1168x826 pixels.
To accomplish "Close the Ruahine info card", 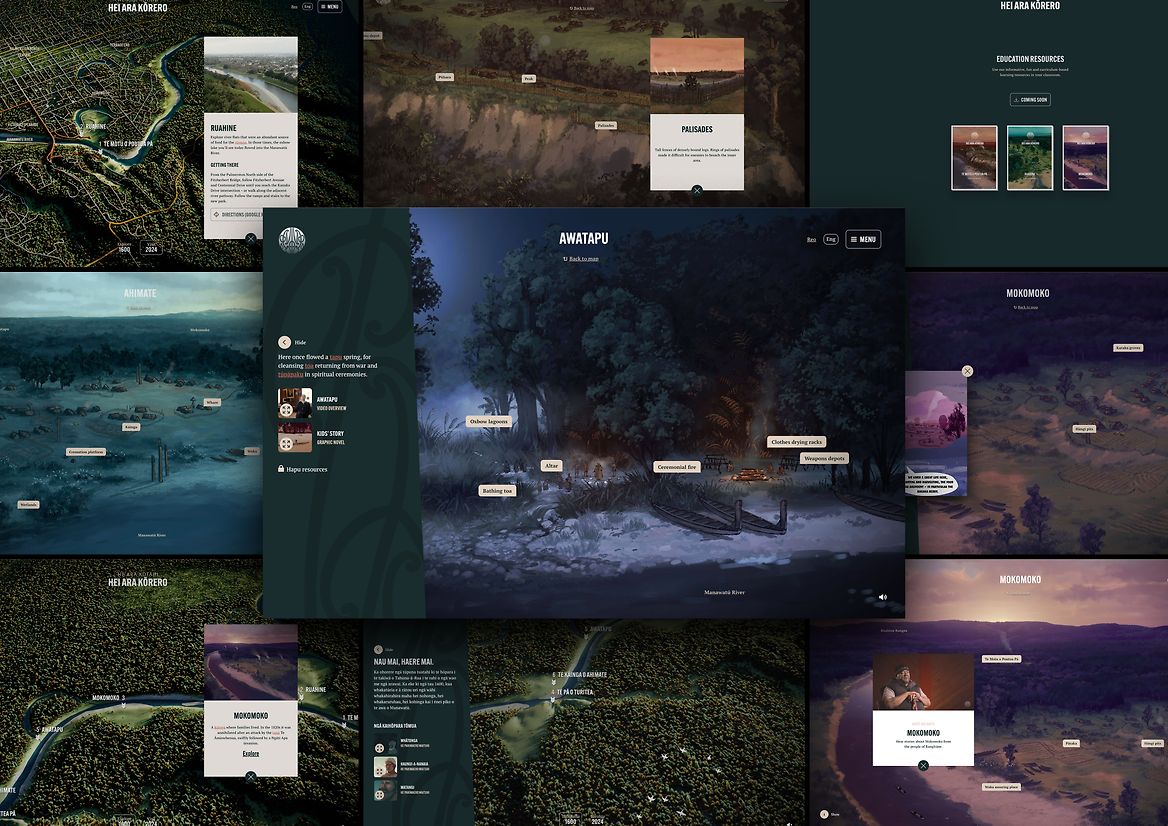I will point(250,239).
